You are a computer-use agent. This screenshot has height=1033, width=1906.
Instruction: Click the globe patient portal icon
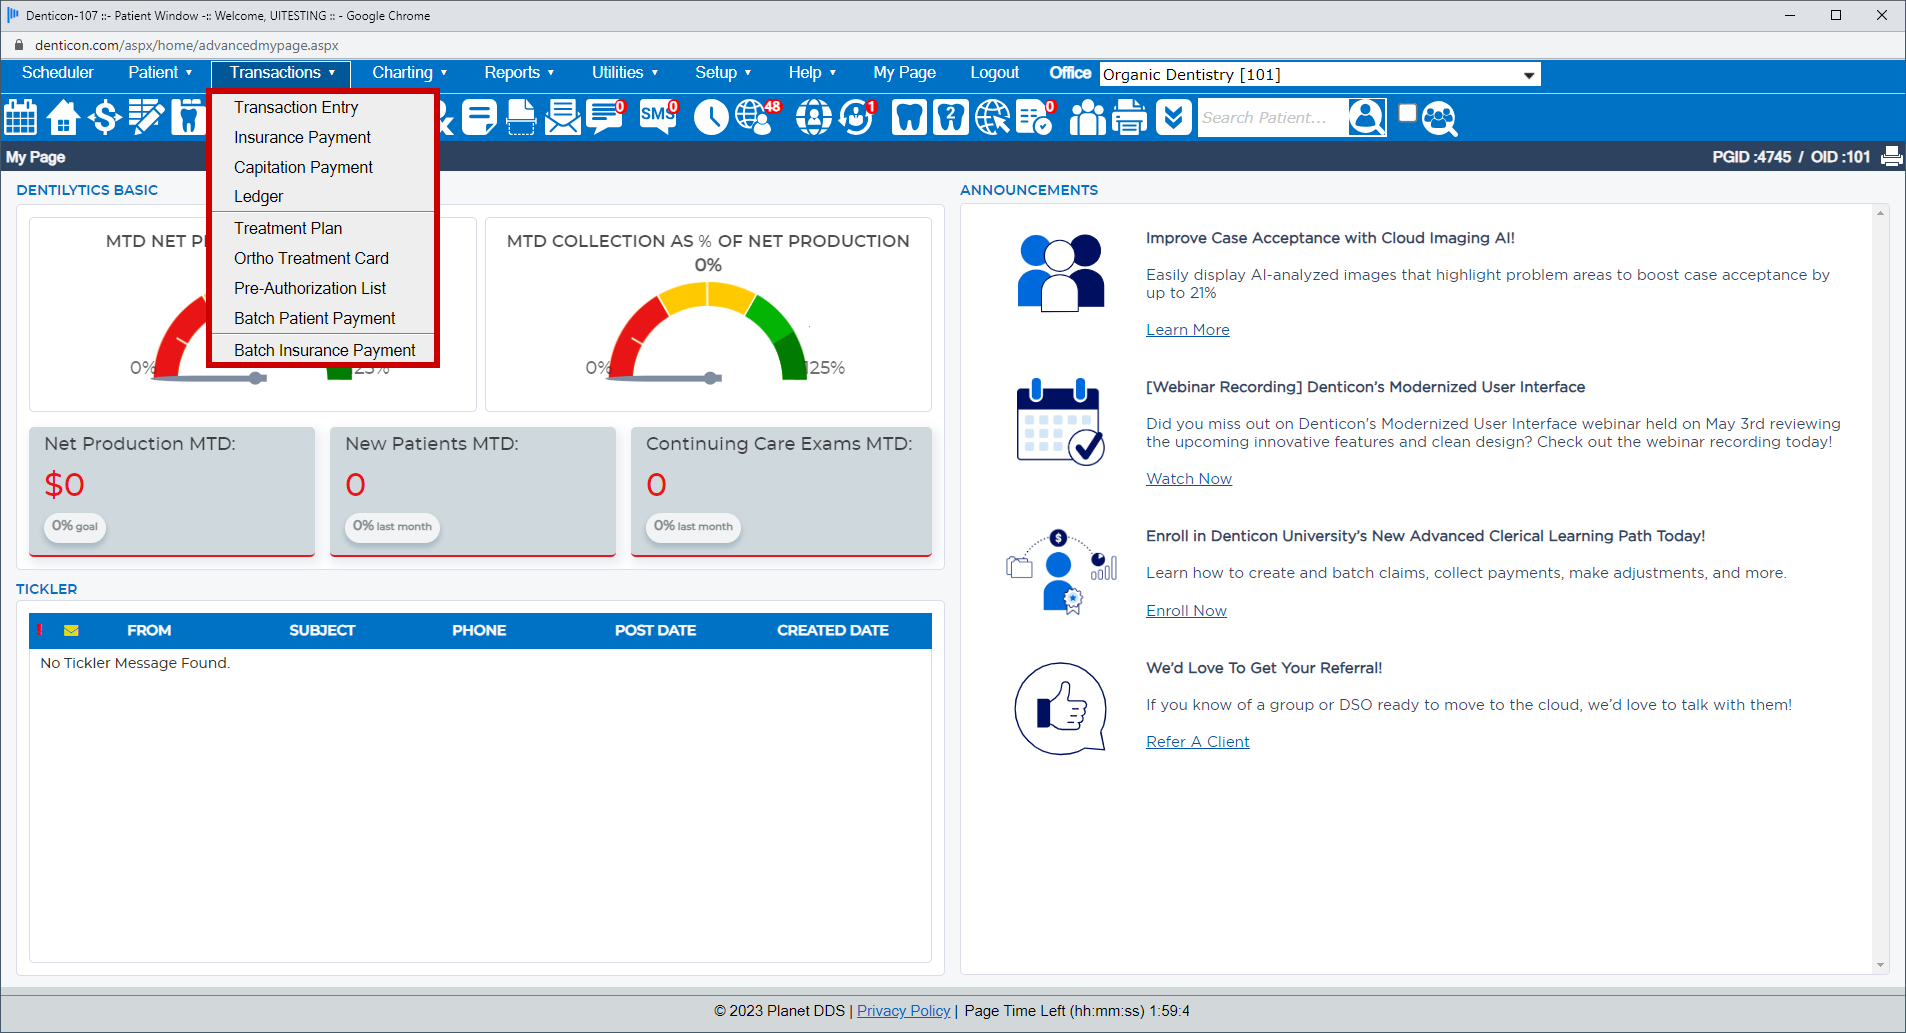pyautogui.click(x=814, y=117)
